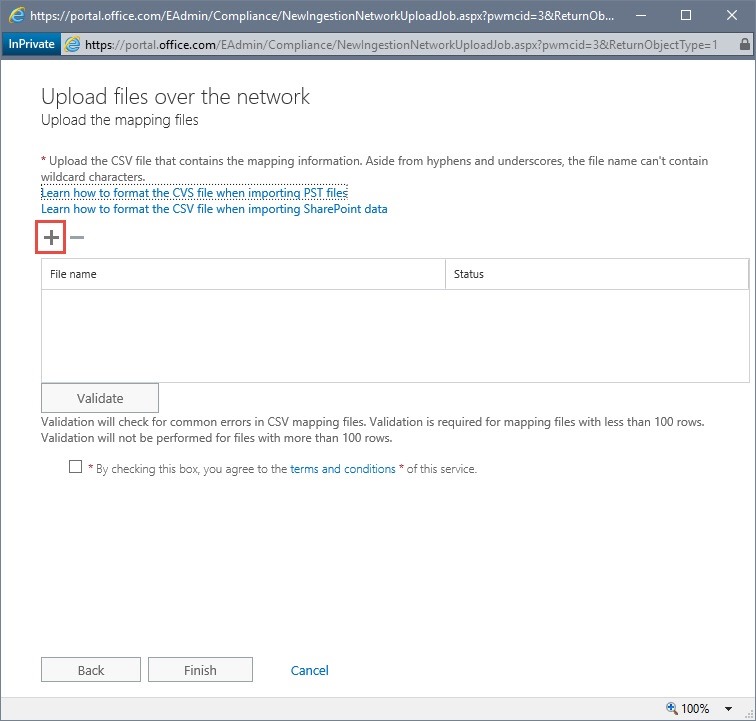Click the plus icon to add a mapping file
Screen dimensions: 756x721
(x=51, y=237)
